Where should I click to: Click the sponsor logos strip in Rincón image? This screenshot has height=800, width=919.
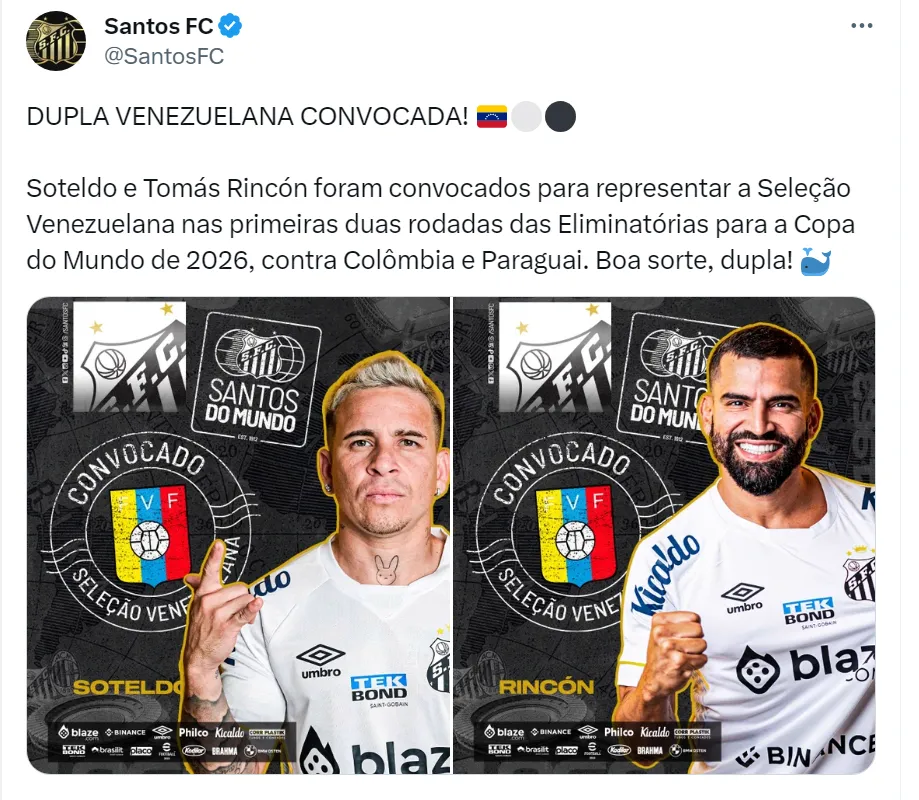(597, 741)
